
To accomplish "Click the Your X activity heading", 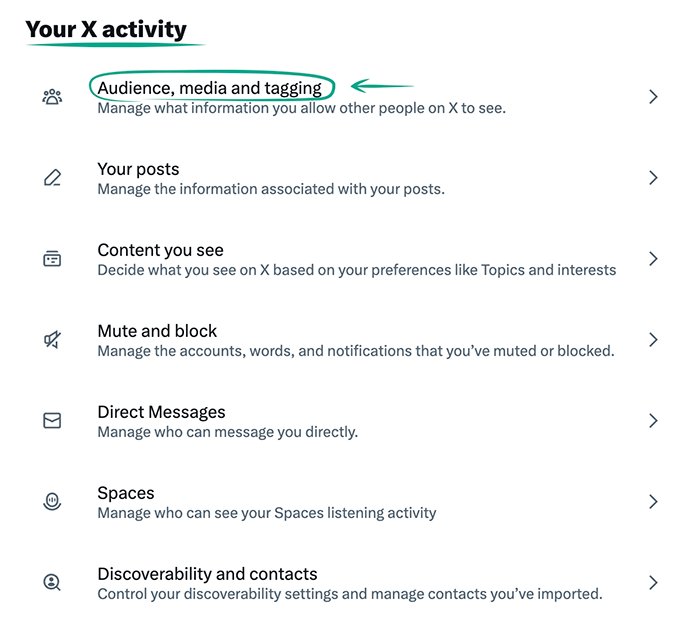I will (106, 29).
